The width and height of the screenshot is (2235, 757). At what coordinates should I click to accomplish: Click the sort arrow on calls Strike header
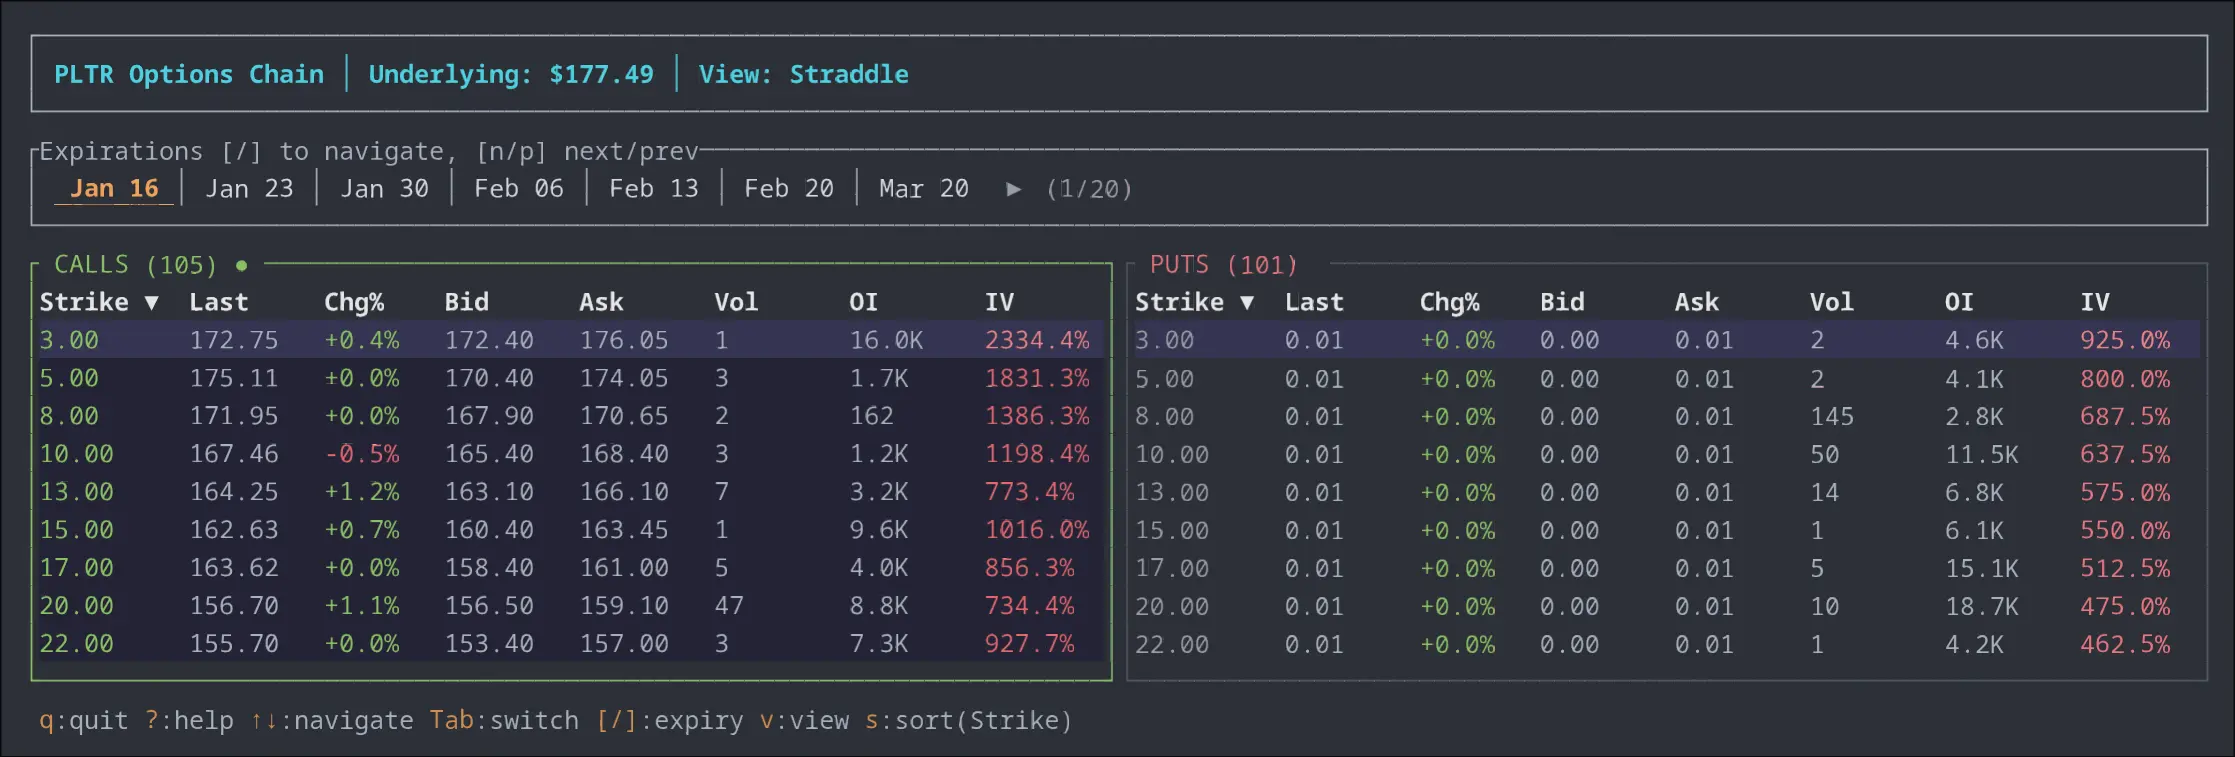151,302
